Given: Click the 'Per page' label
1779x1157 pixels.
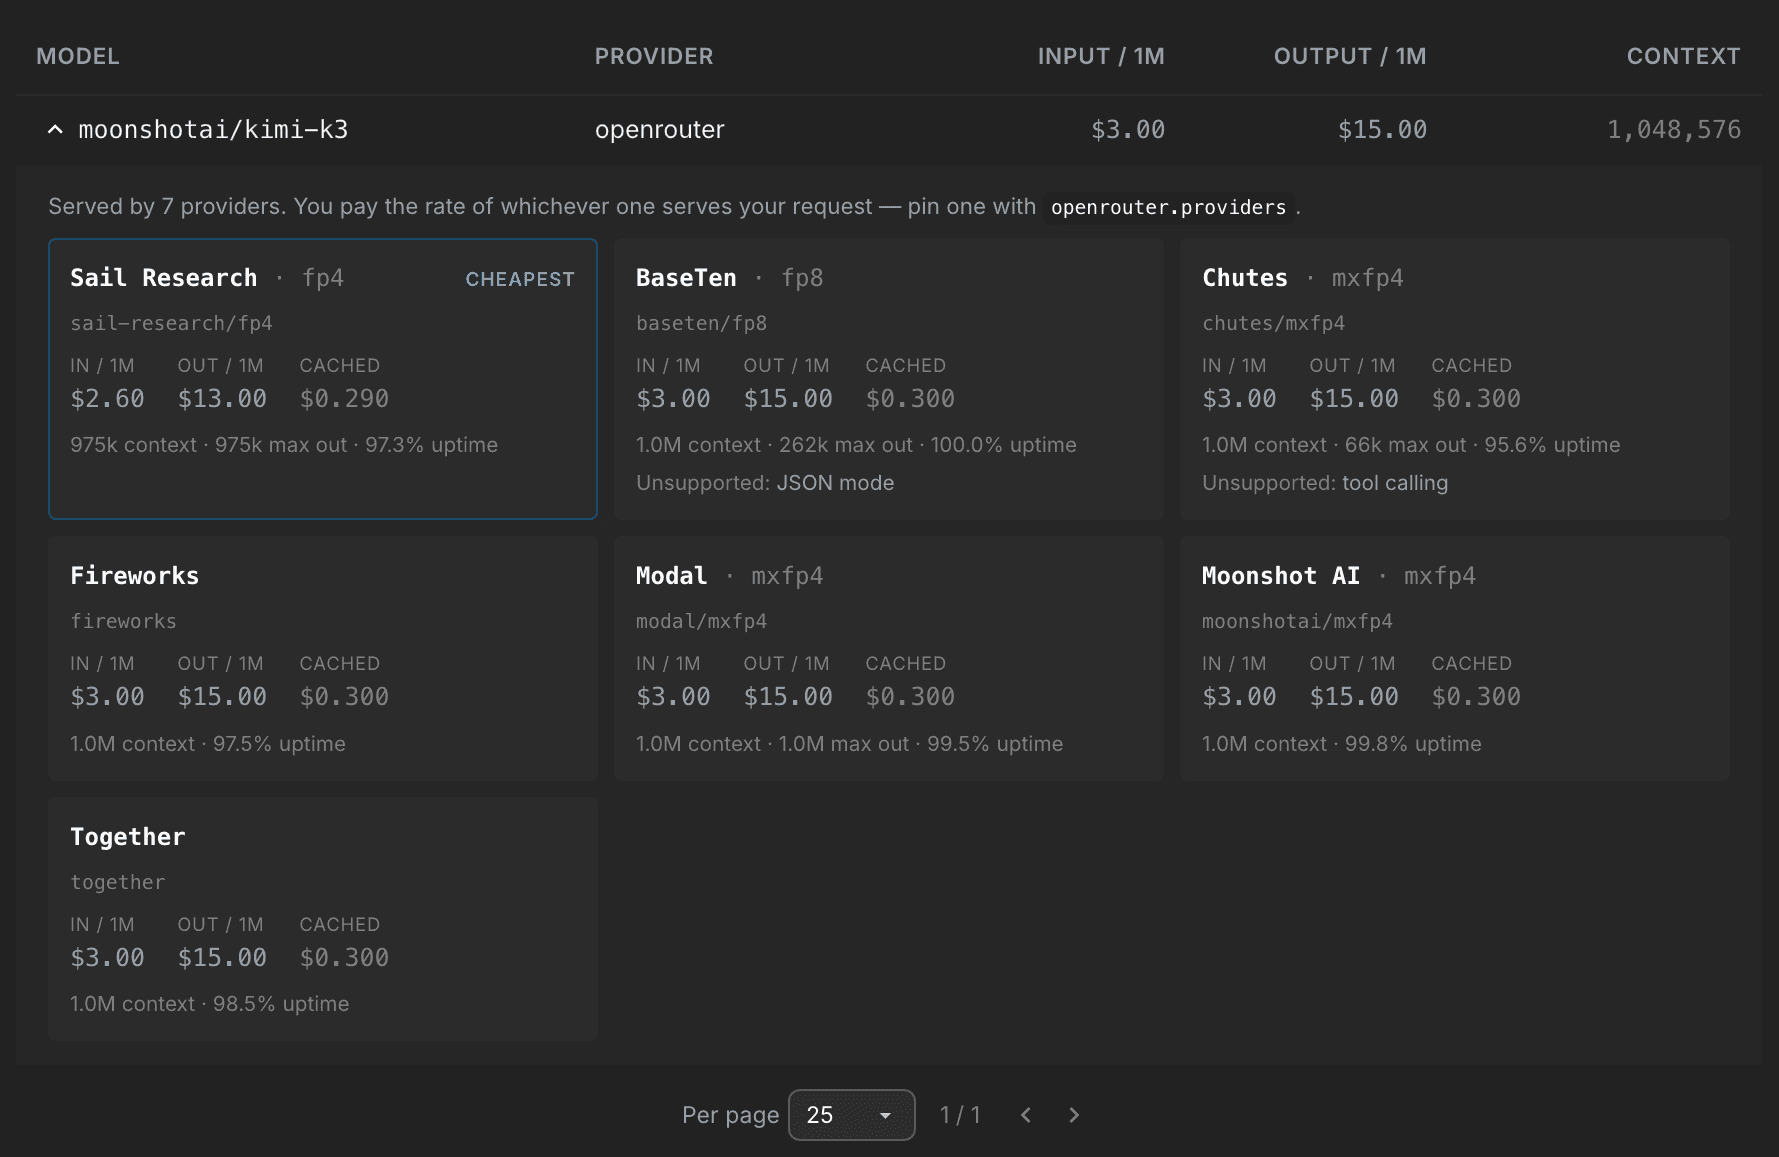Looking at the screenshot, I should pyautogui.click(x=731, y=1115).
